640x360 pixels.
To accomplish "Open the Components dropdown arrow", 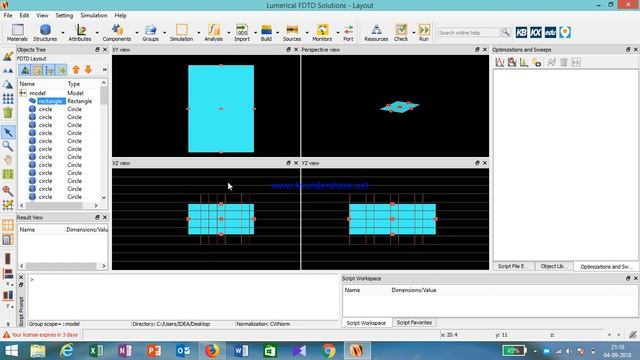I will [137, 32].
